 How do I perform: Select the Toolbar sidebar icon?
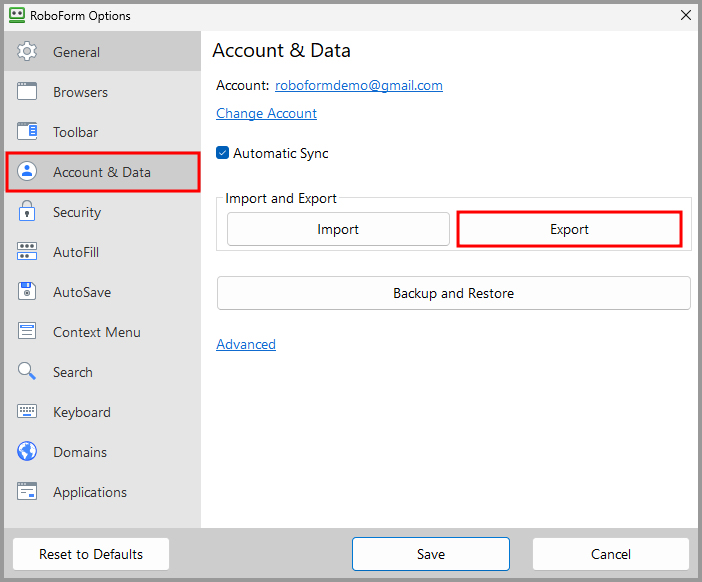(27, 132)
